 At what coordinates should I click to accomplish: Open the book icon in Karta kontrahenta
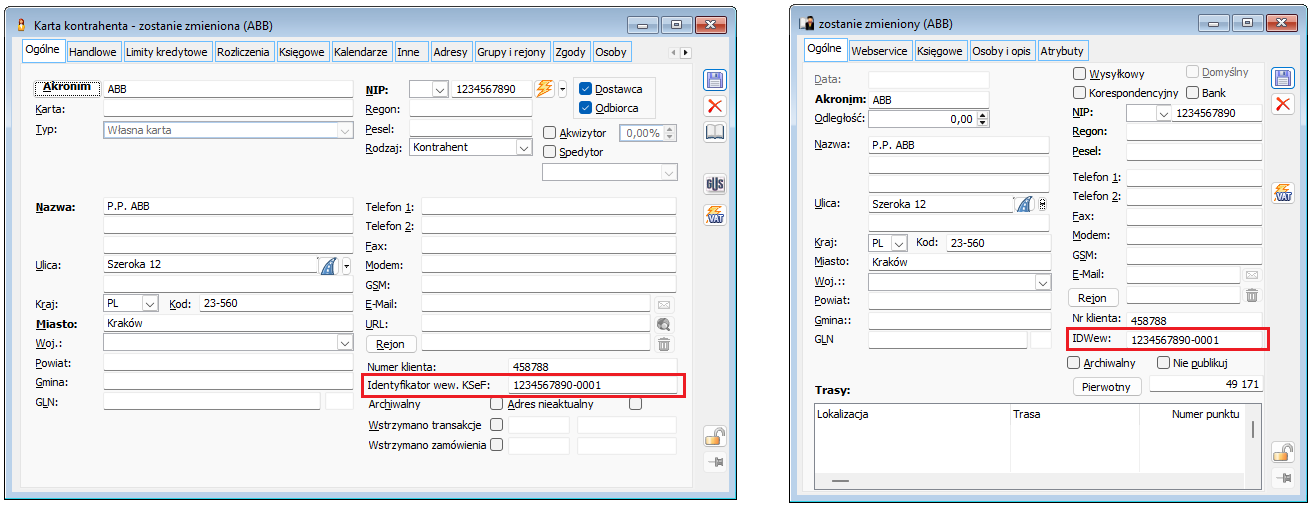715,132
